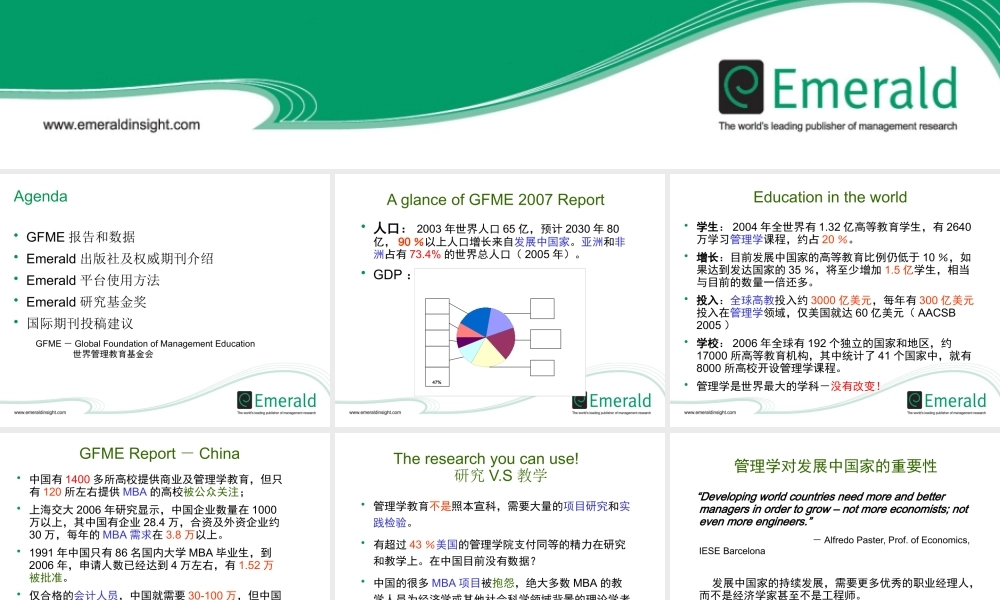Select the "发展中国家的持续发展" paragraph
Viewport: 1000px width, 600px height.
[x=836, y=589]
